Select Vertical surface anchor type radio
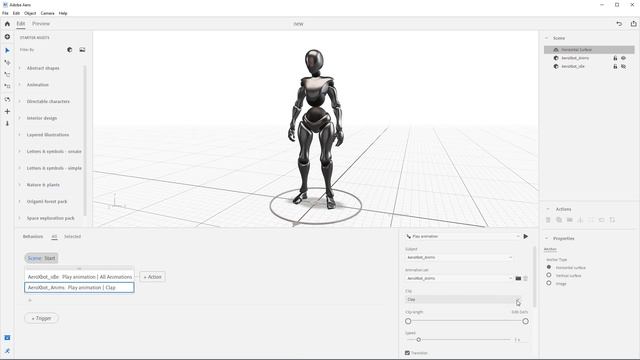640x360 pixels. [549, 275]
